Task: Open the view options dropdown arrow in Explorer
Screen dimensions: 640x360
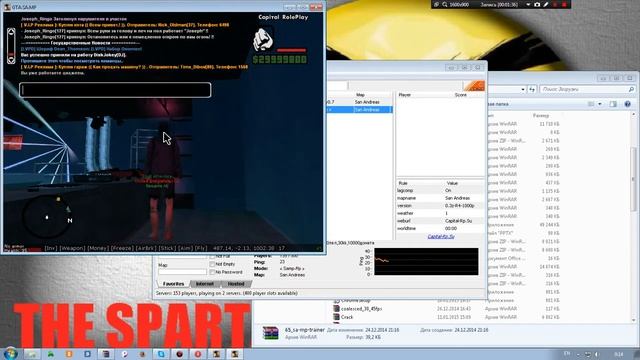Action: coord(600,104)
